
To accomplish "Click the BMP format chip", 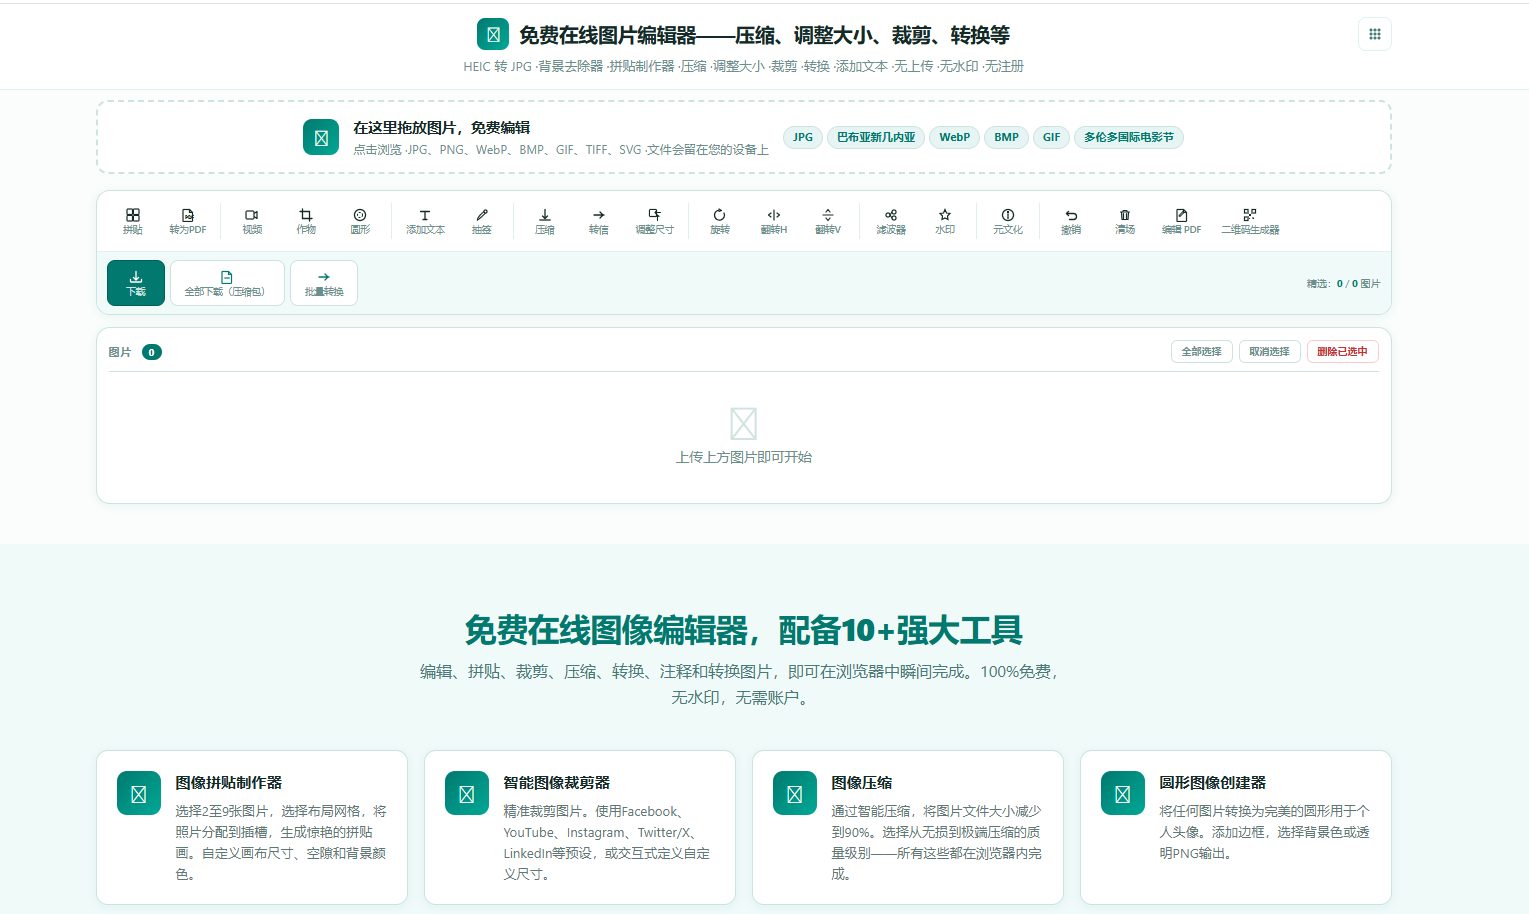I will (1007, 137).
